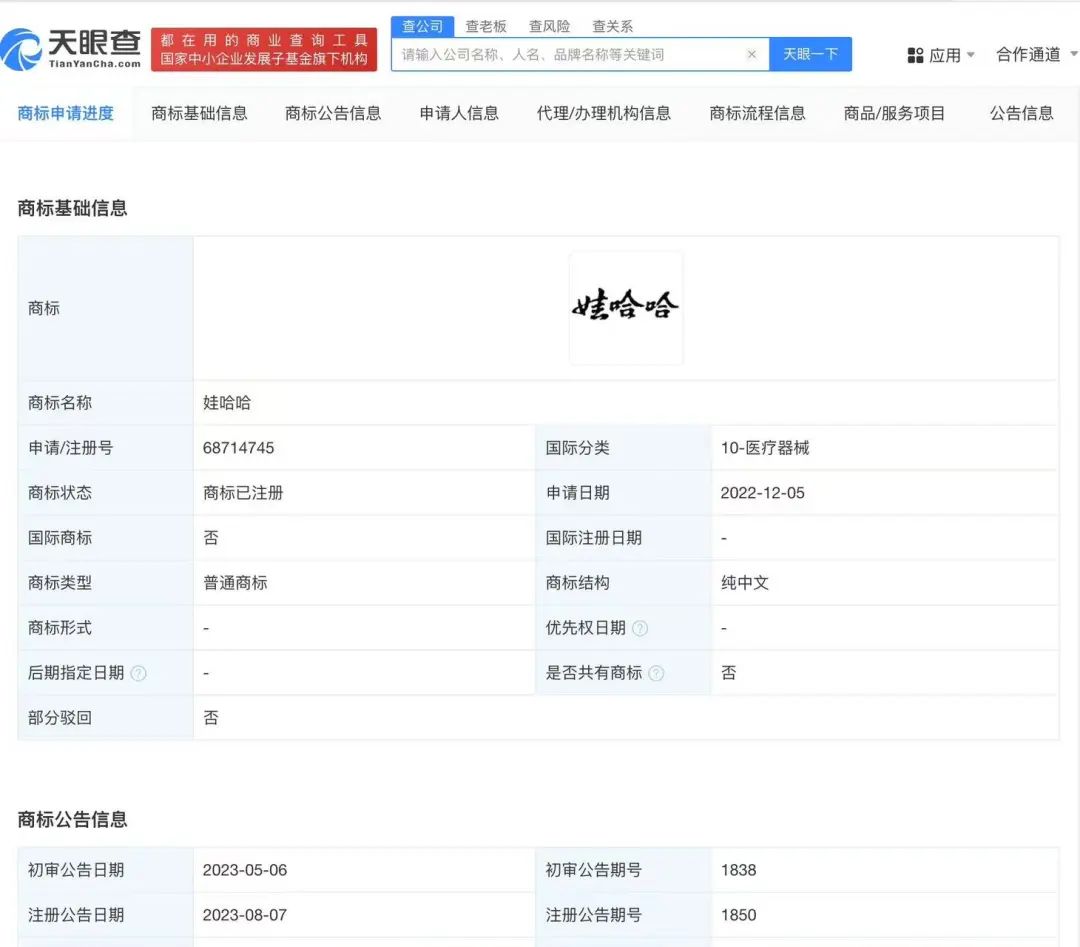The image size is (1080, 947).
Task: Open the 娃哈哈 trademark image thumbnail
Action: coord(626,308)
